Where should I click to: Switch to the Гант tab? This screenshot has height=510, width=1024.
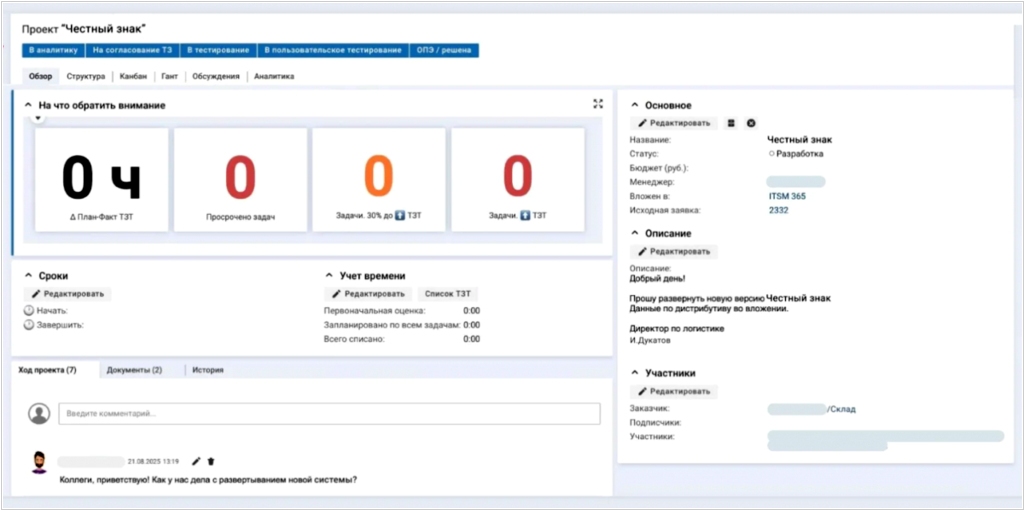point(169,76)
